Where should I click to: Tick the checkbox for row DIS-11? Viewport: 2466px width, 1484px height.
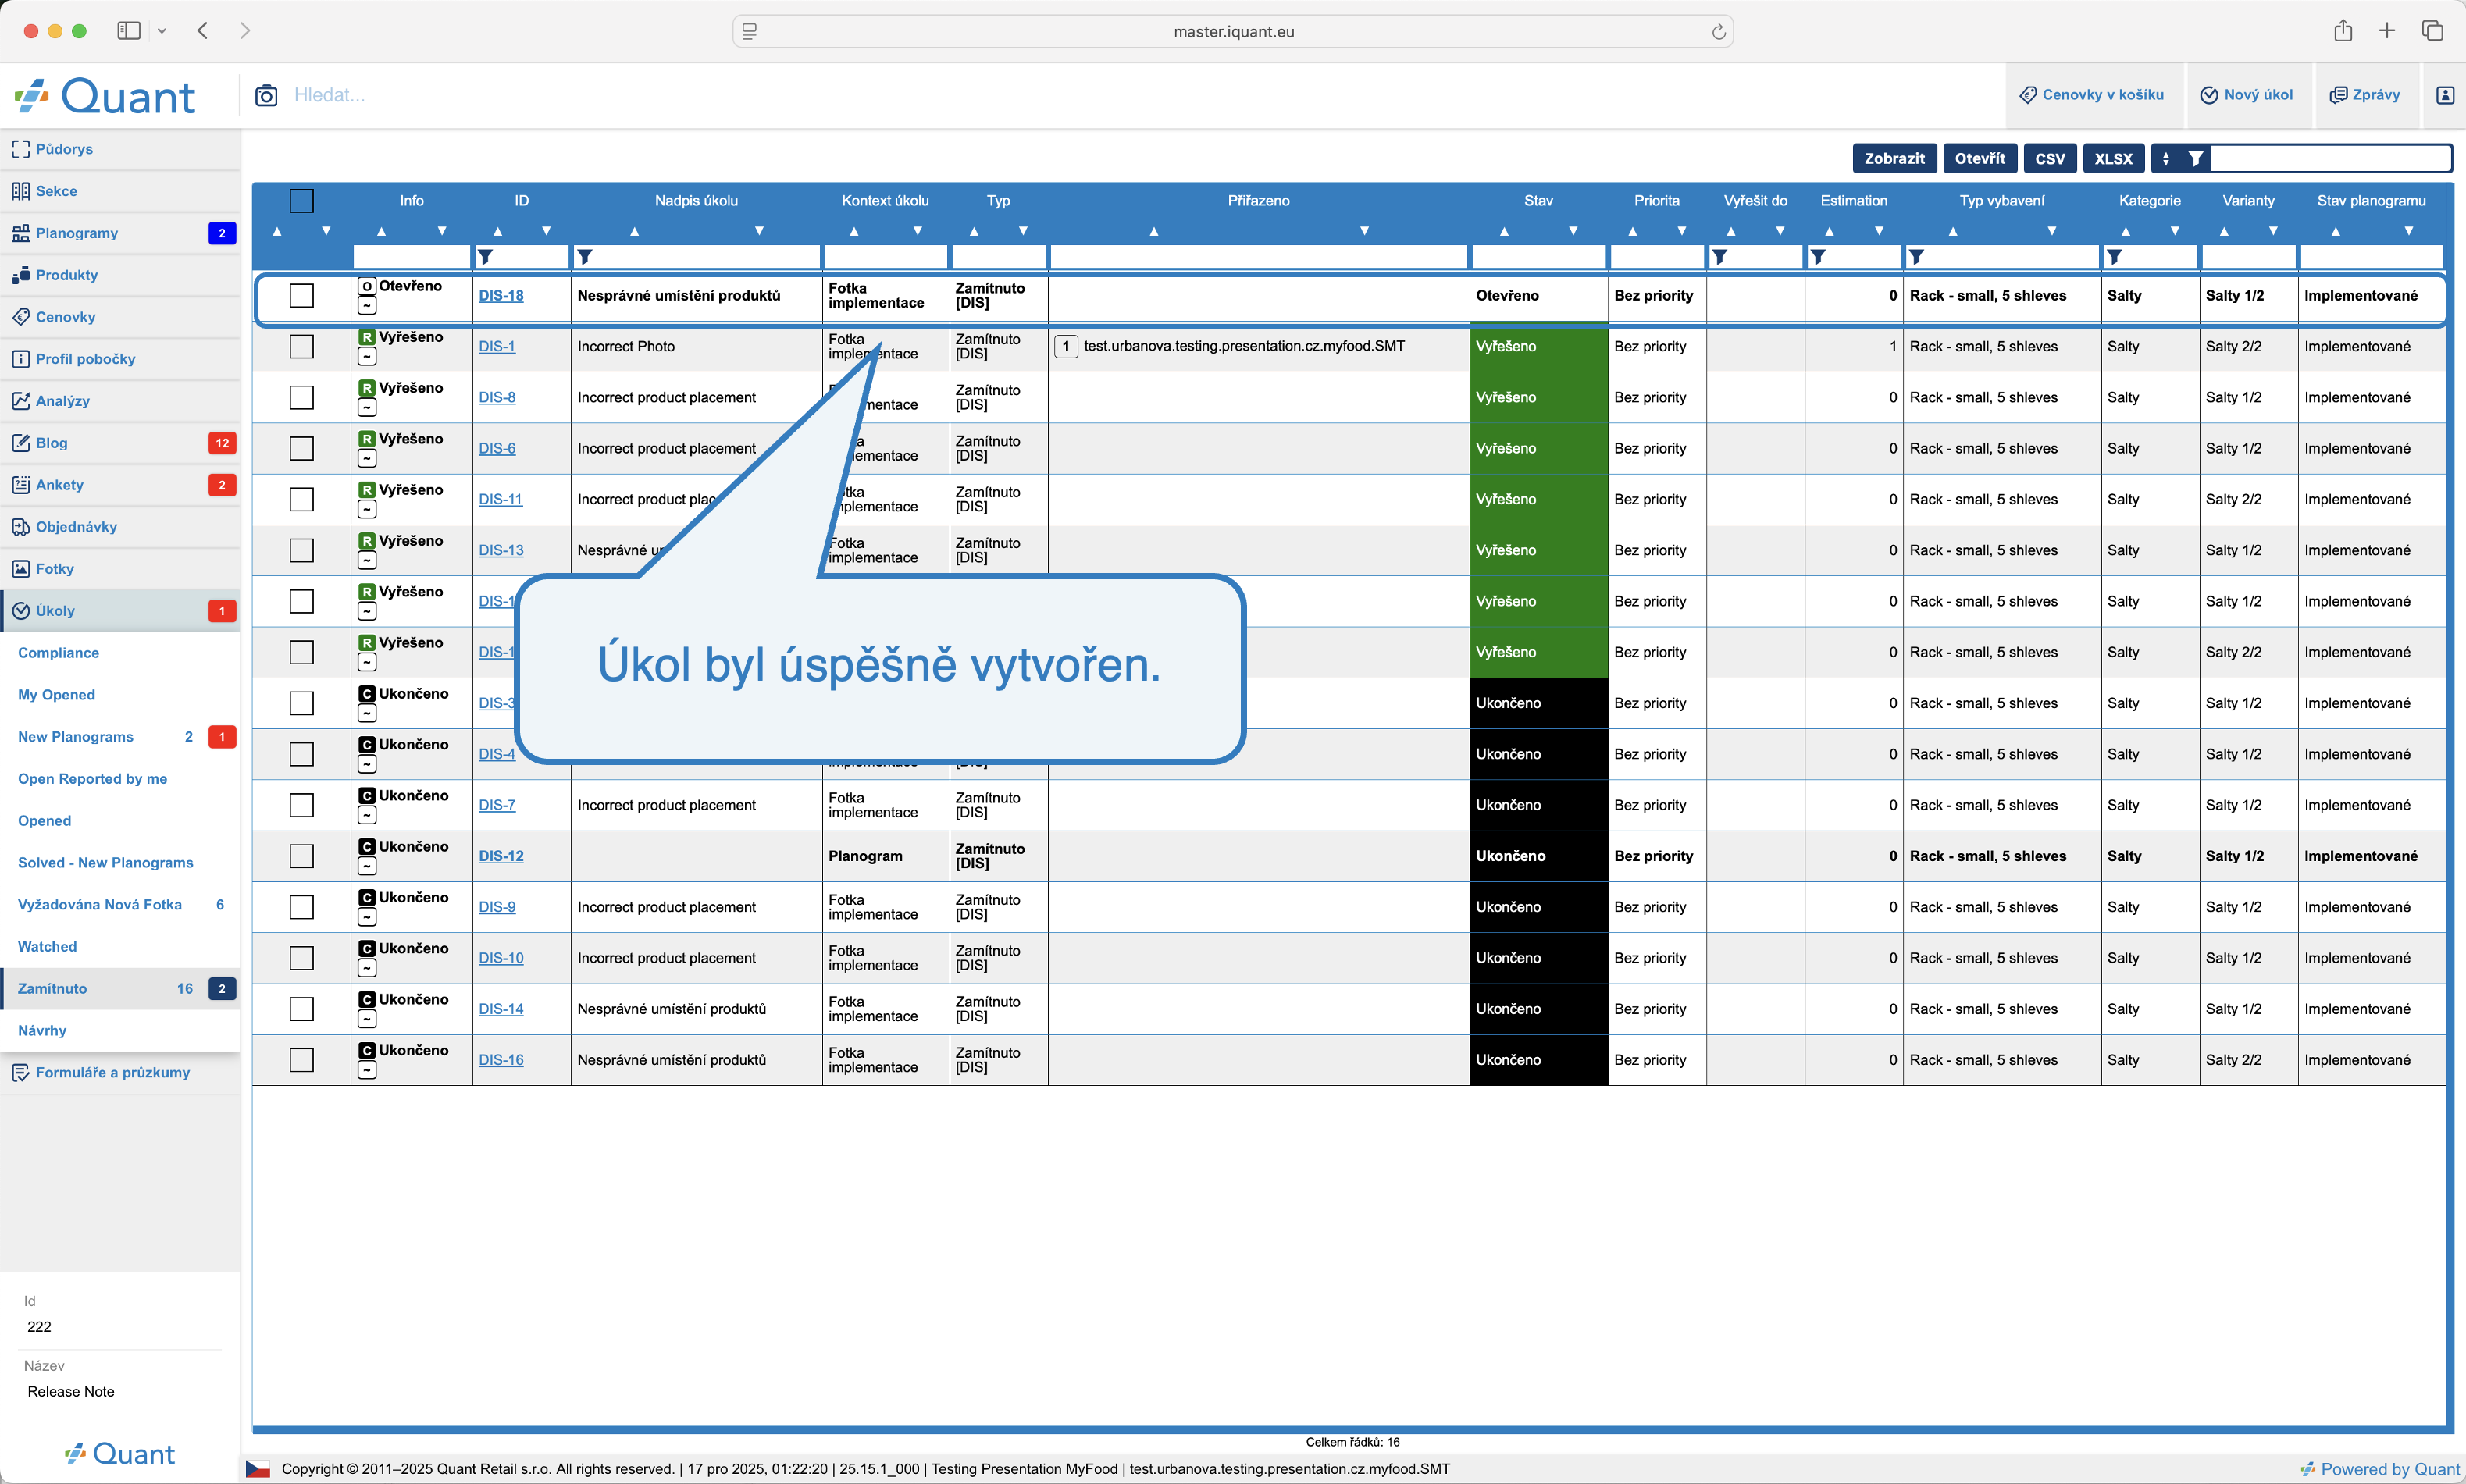pyautogui.click(x=301, y=500)
